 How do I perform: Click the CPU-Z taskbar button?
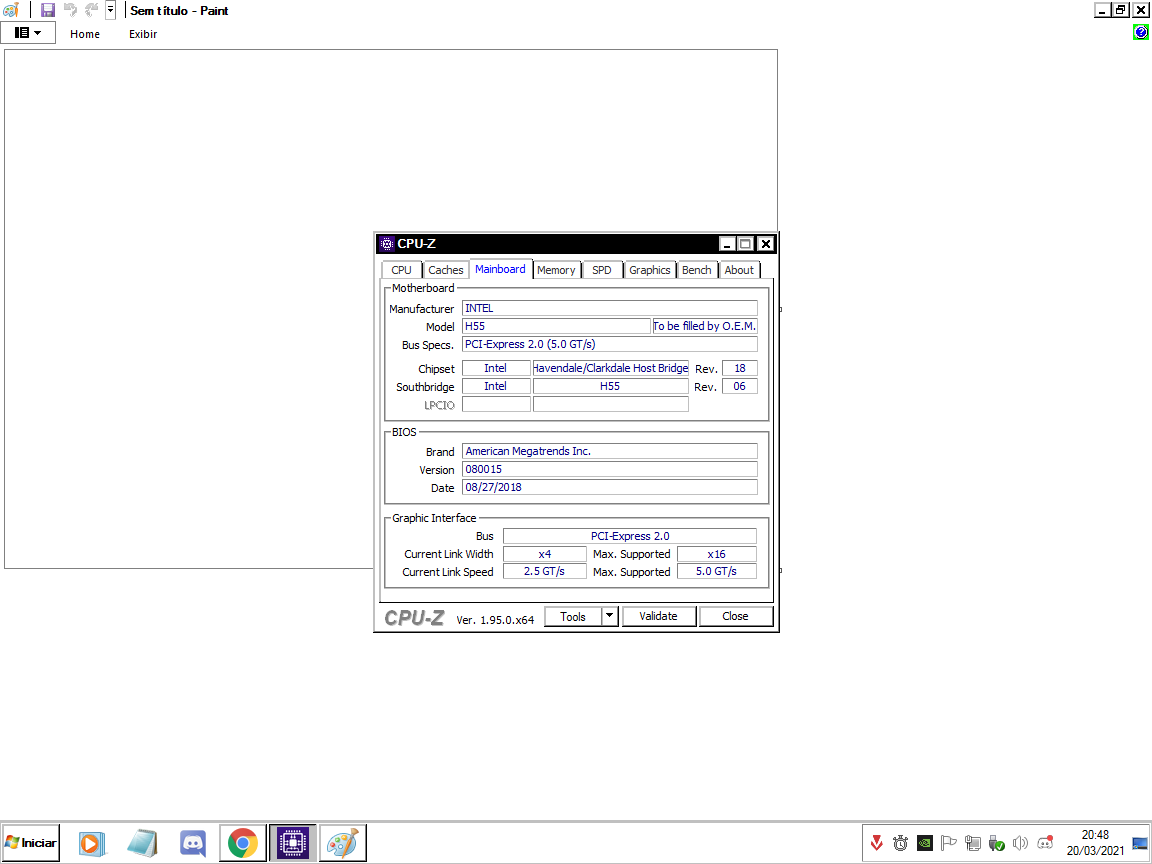click(x=292, y=843)
